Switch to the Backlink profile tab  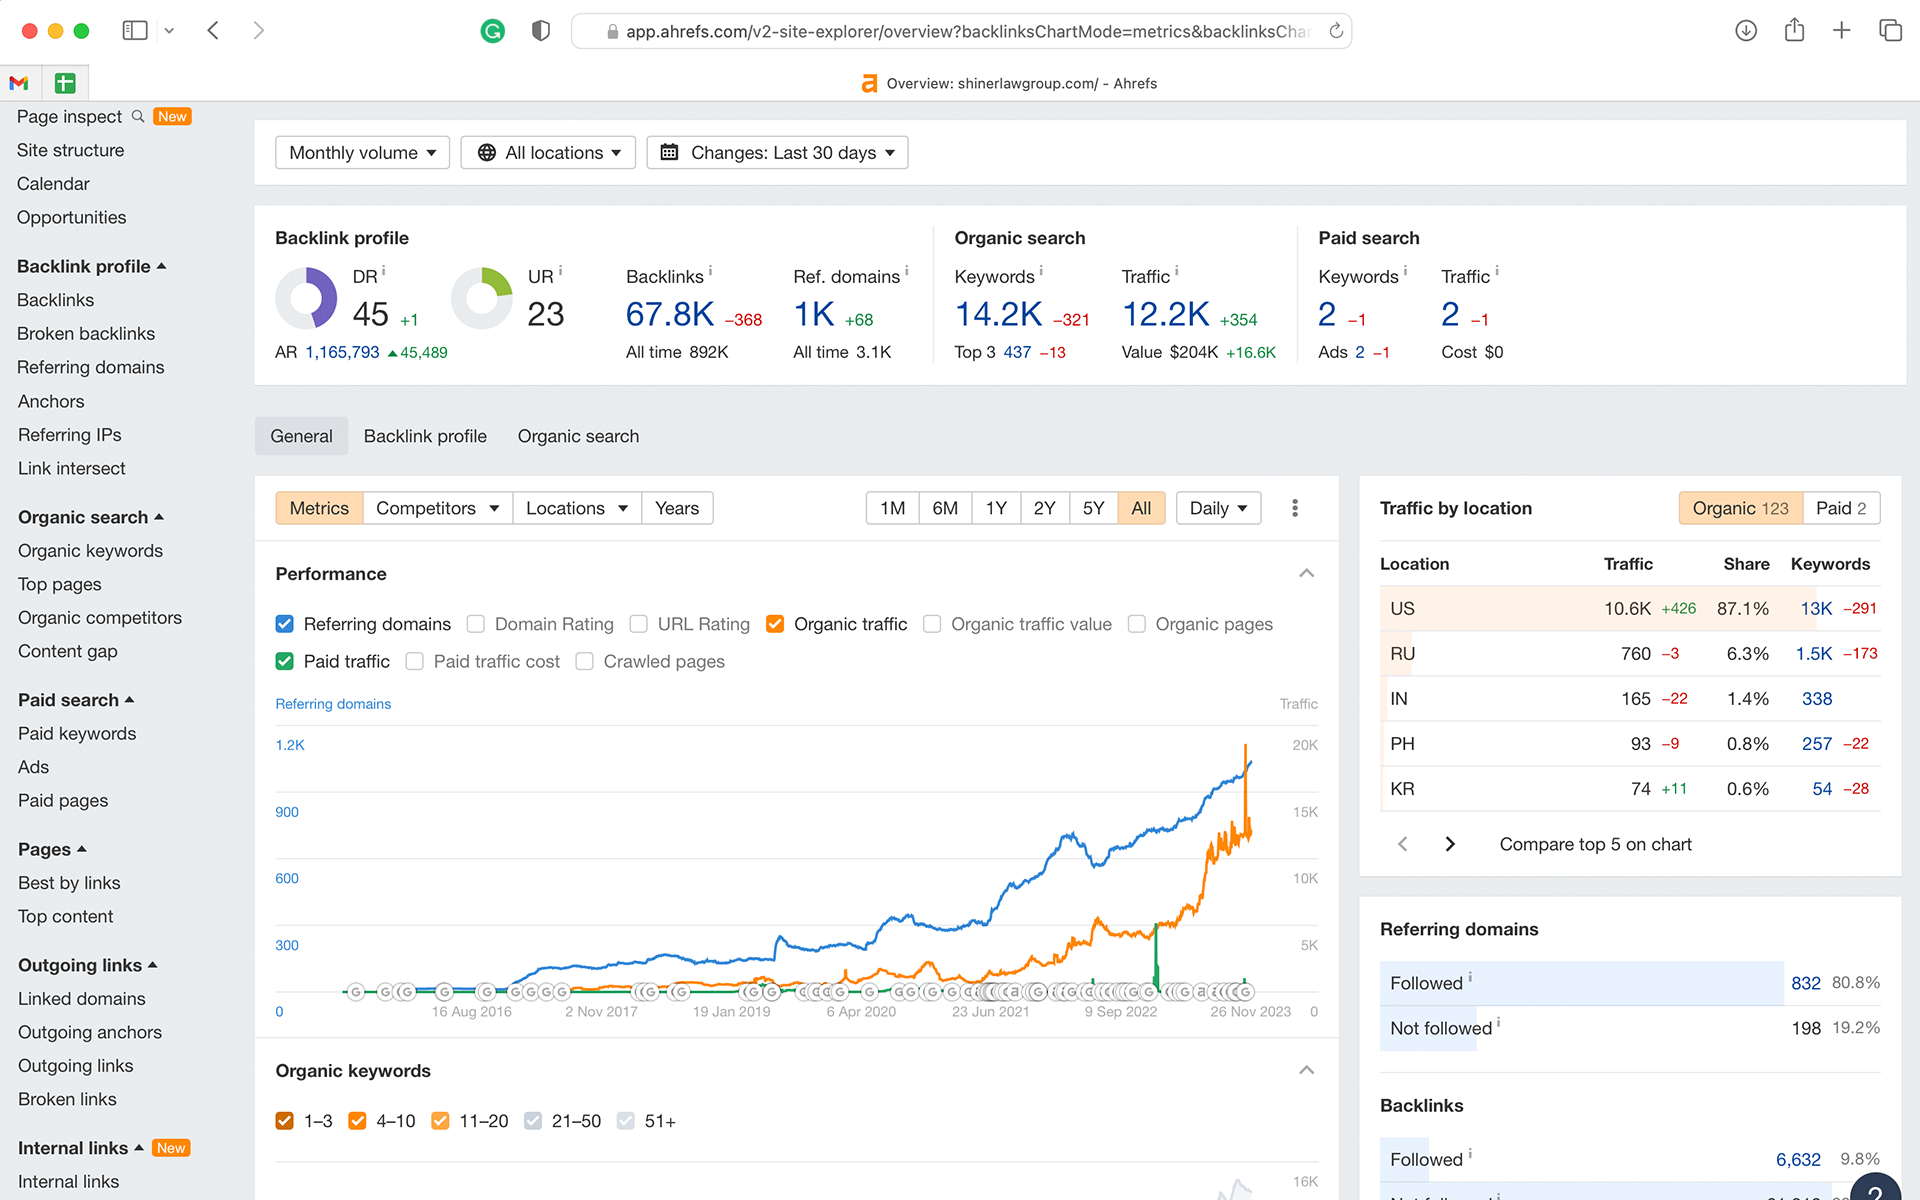425,436
